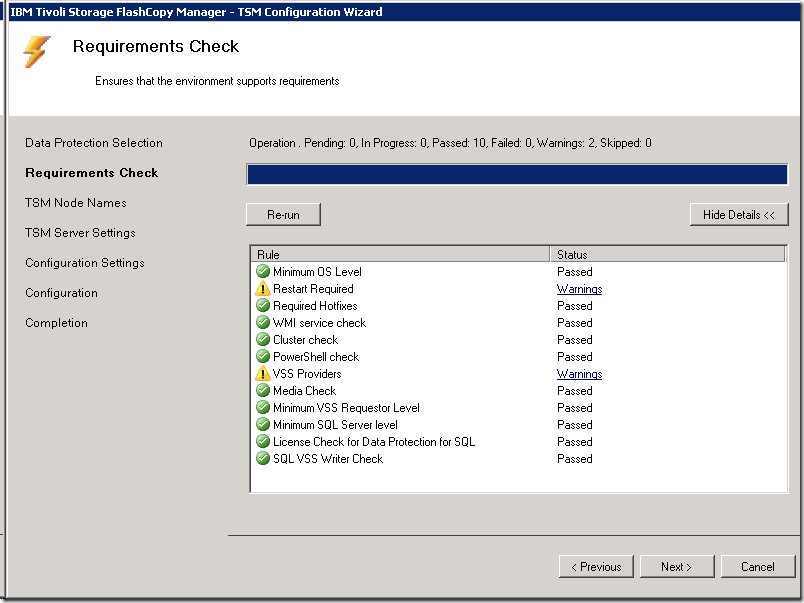
Task: Open Warnings link for Restart Required
Action: [x=579, y=289]
